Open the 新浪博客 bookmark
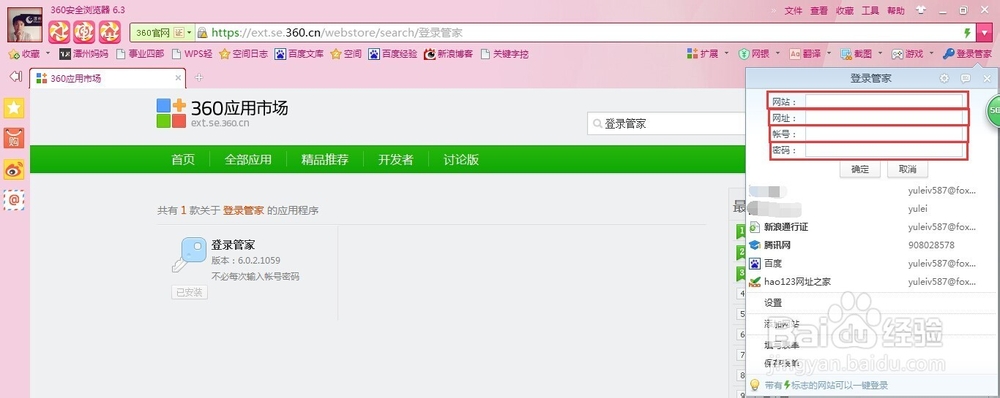Screen dimensions: 1000x398 [x=448, y=54]
